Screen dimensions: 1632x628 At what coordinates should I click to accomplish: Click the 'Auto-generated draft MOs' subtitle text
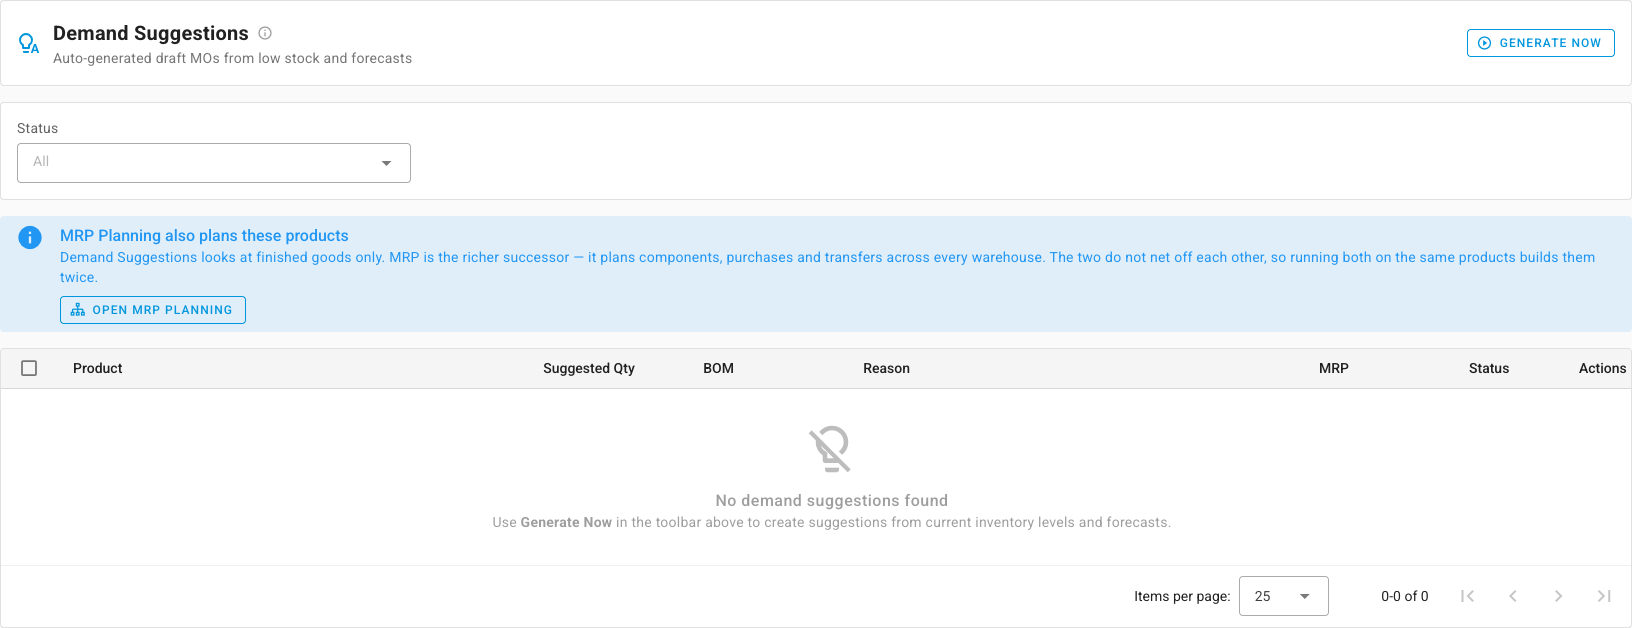232,58
